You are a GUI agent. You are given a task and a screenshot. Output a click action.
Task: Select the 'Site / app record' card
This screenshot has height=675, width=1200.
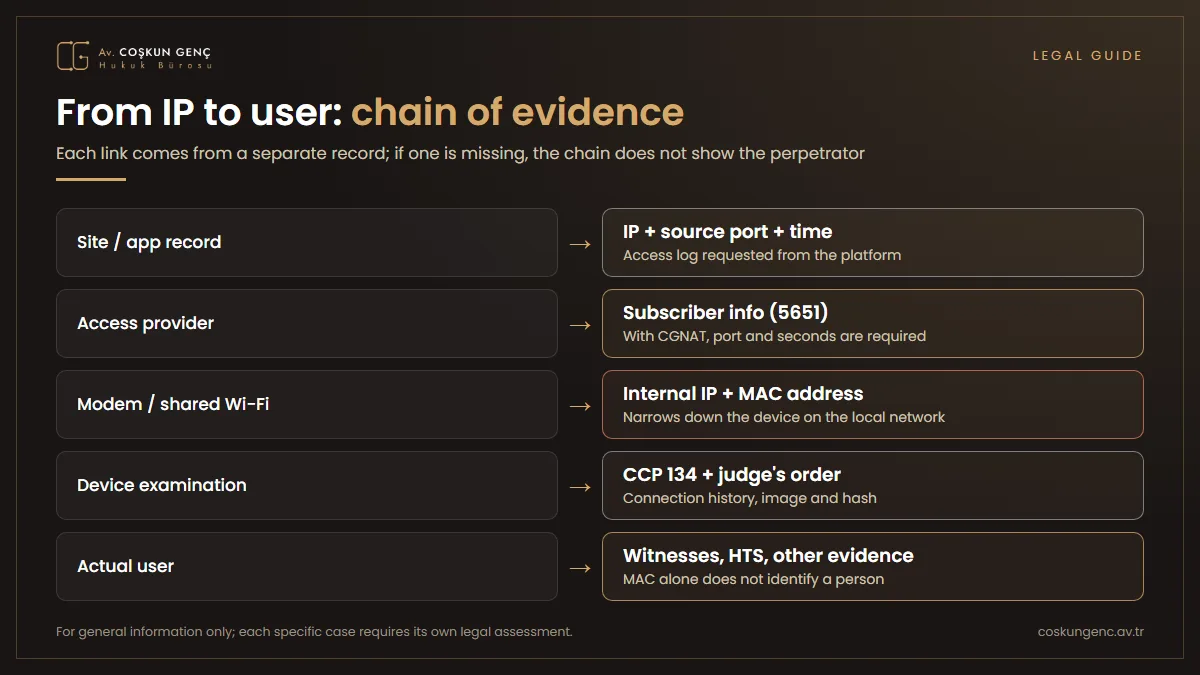coord(307,242)
